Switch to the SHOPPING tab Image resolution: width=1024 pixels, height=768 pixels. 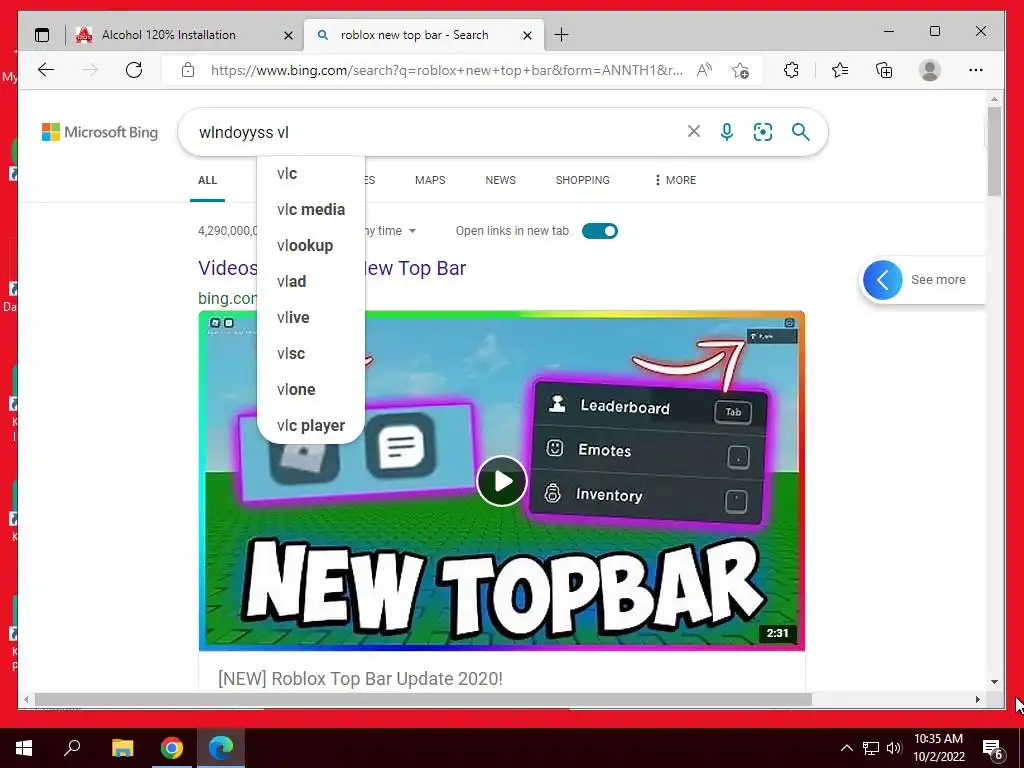click(x=583, y=180)
